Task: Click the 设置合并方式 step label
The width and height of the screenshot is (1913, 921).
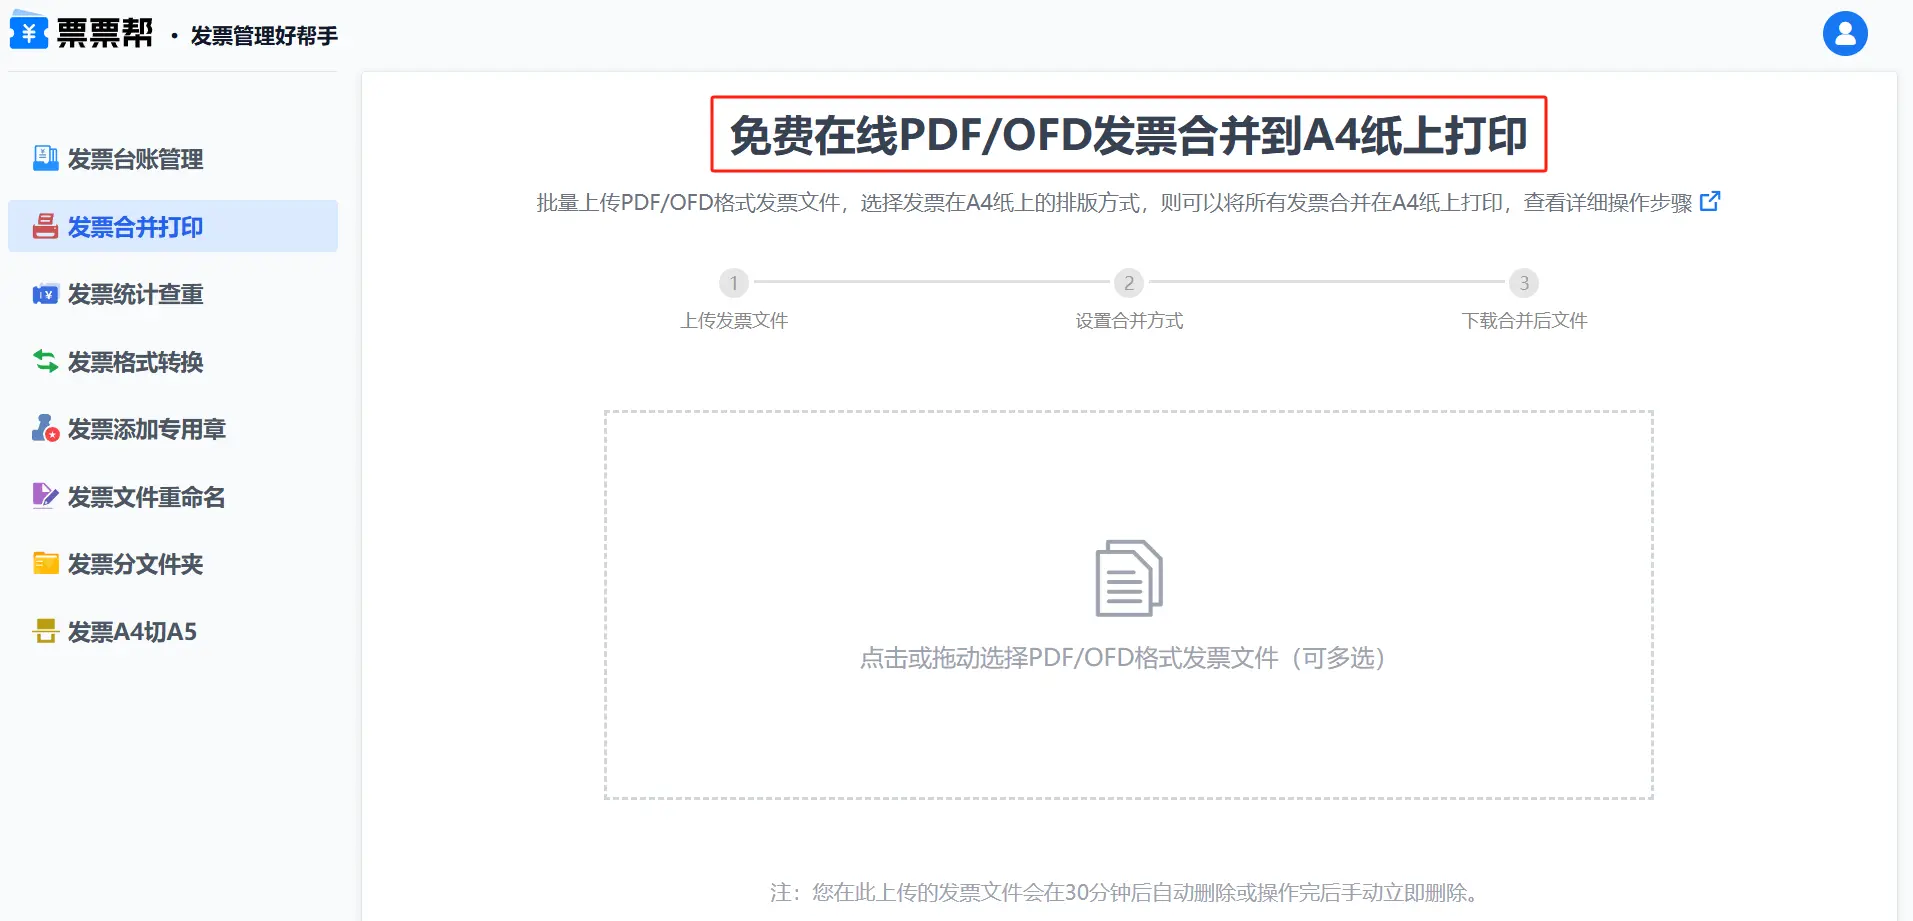Action: click(1129, 320)
